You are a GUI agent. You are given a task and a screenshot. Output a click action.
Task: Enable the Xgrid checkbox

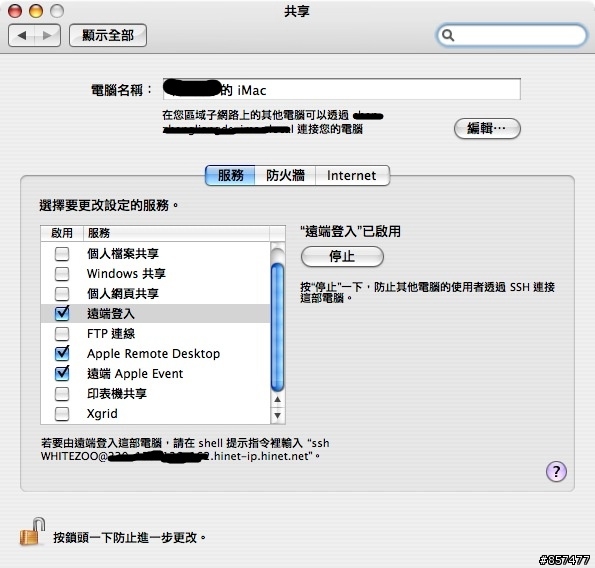[x=62, y=414]
